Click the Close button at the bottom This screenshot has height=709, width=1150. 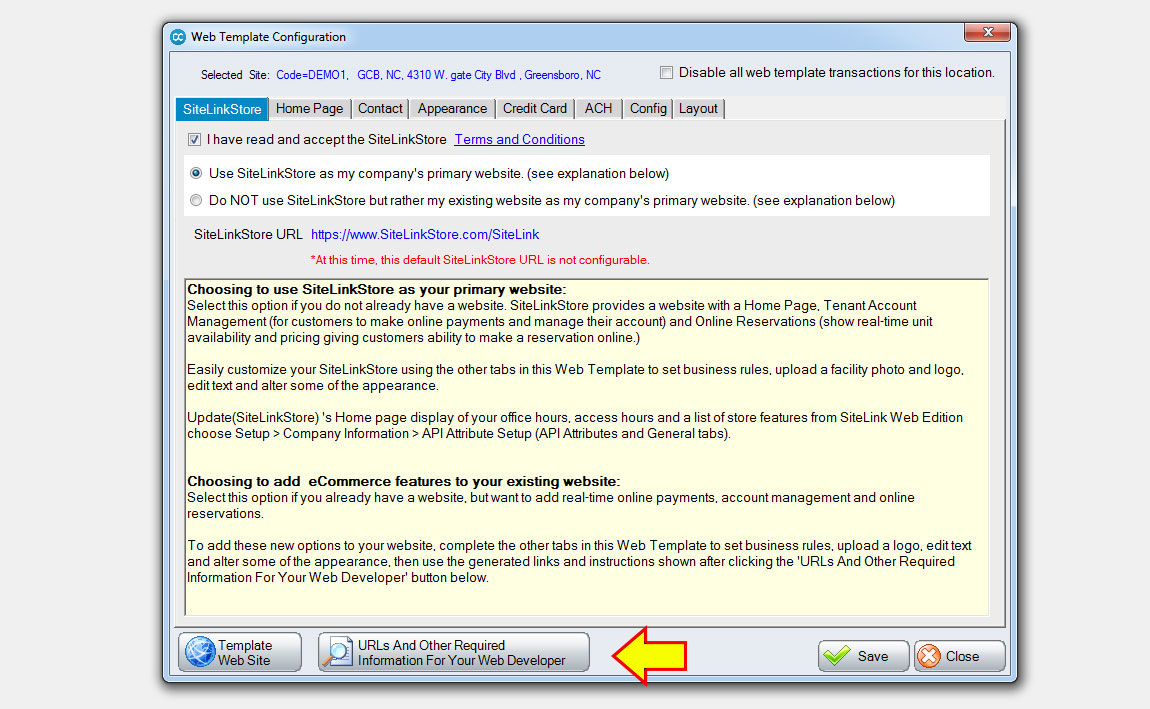click(959, 656)
